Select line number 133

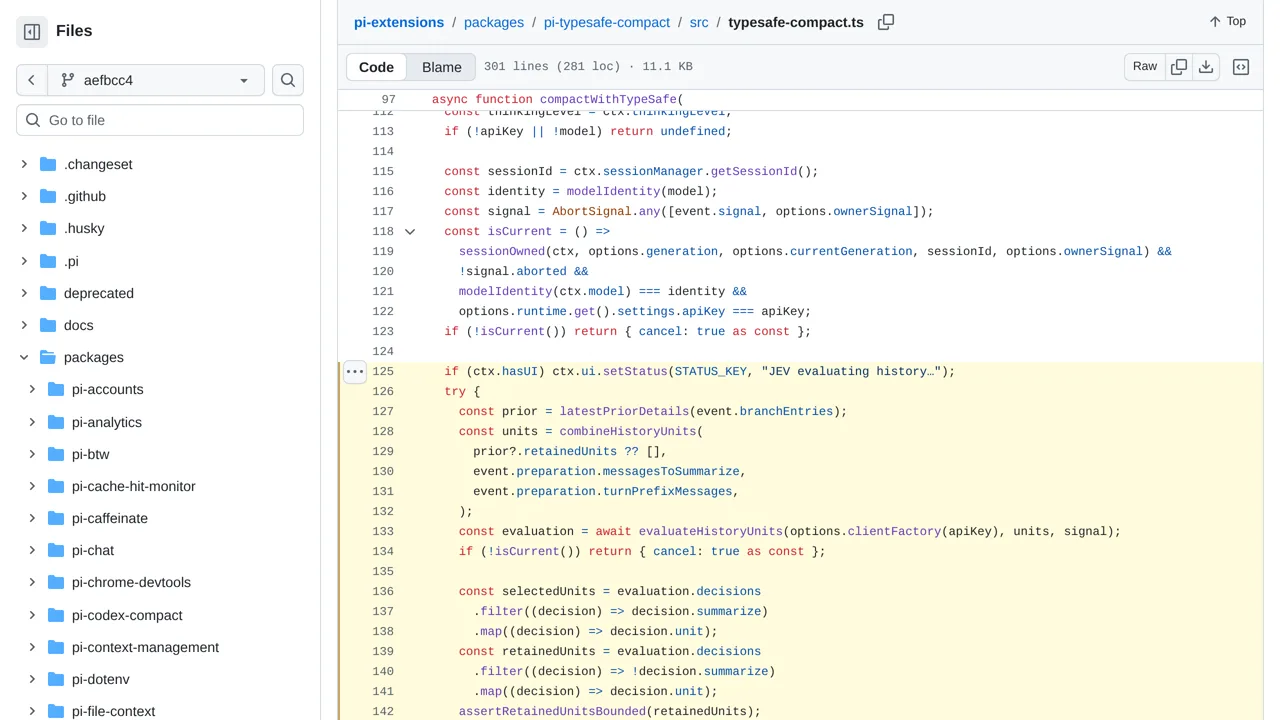coord(383,531)
